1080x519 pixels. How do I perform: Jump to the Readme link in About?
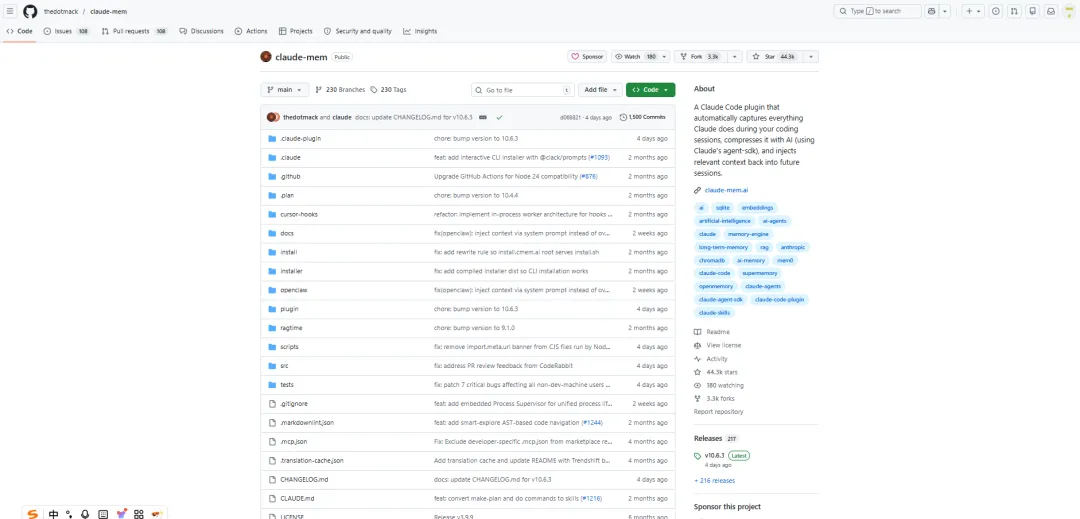718,332
